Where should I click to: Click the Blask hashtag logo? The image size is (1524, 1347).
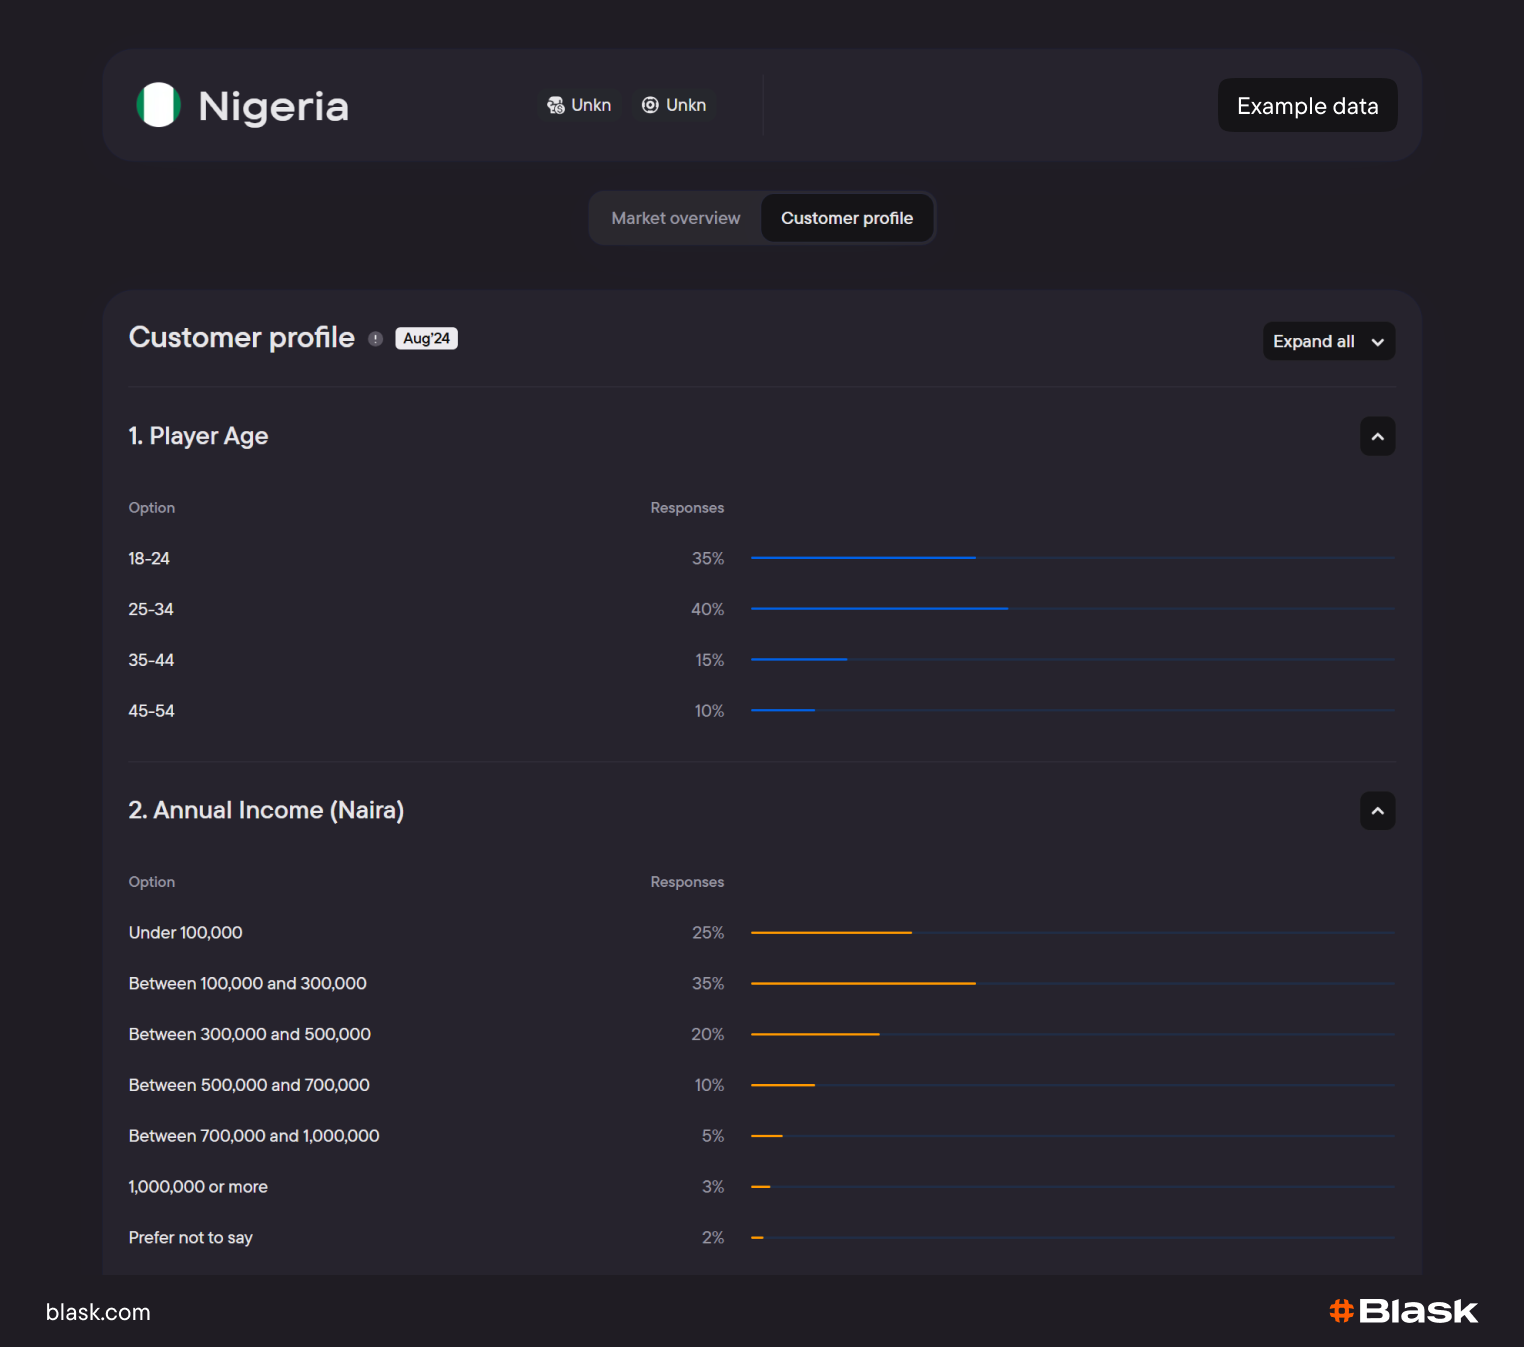click(1341, 1311)
